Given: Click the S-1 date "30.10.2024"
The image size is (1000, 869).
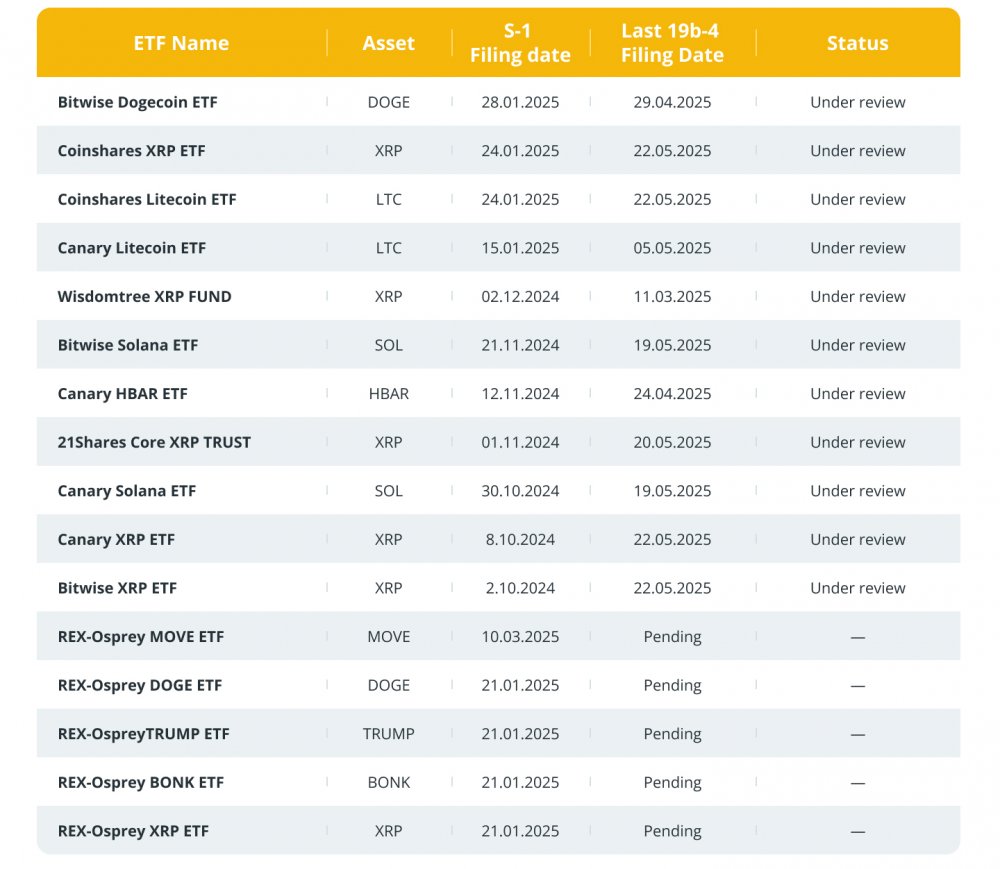Looking at the screenshot, I should coord(520,491).
